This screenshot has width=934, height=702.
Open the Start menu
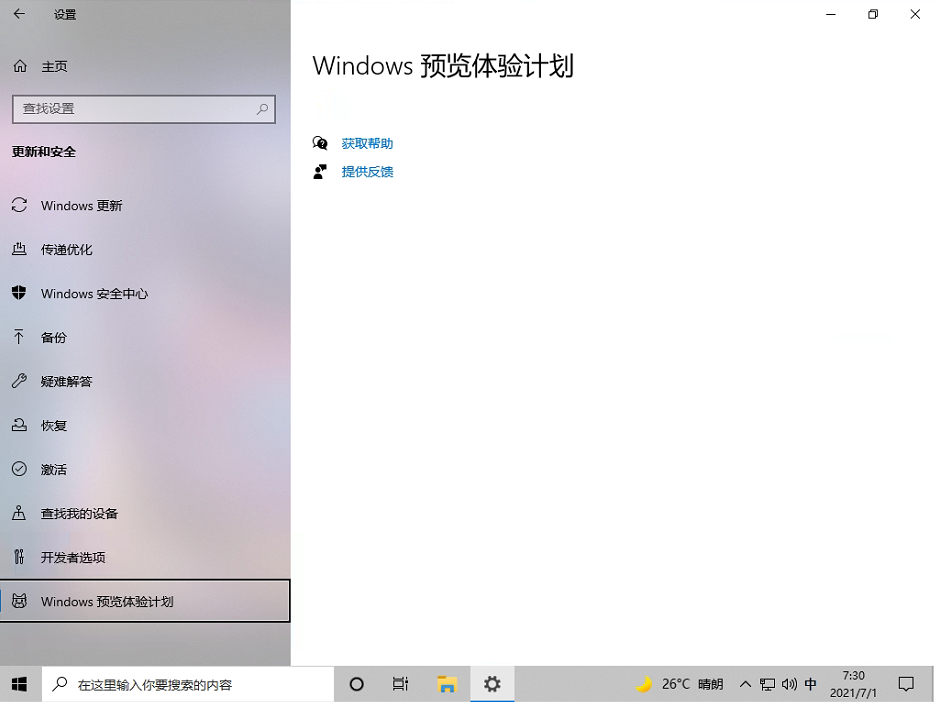[16, 684]
